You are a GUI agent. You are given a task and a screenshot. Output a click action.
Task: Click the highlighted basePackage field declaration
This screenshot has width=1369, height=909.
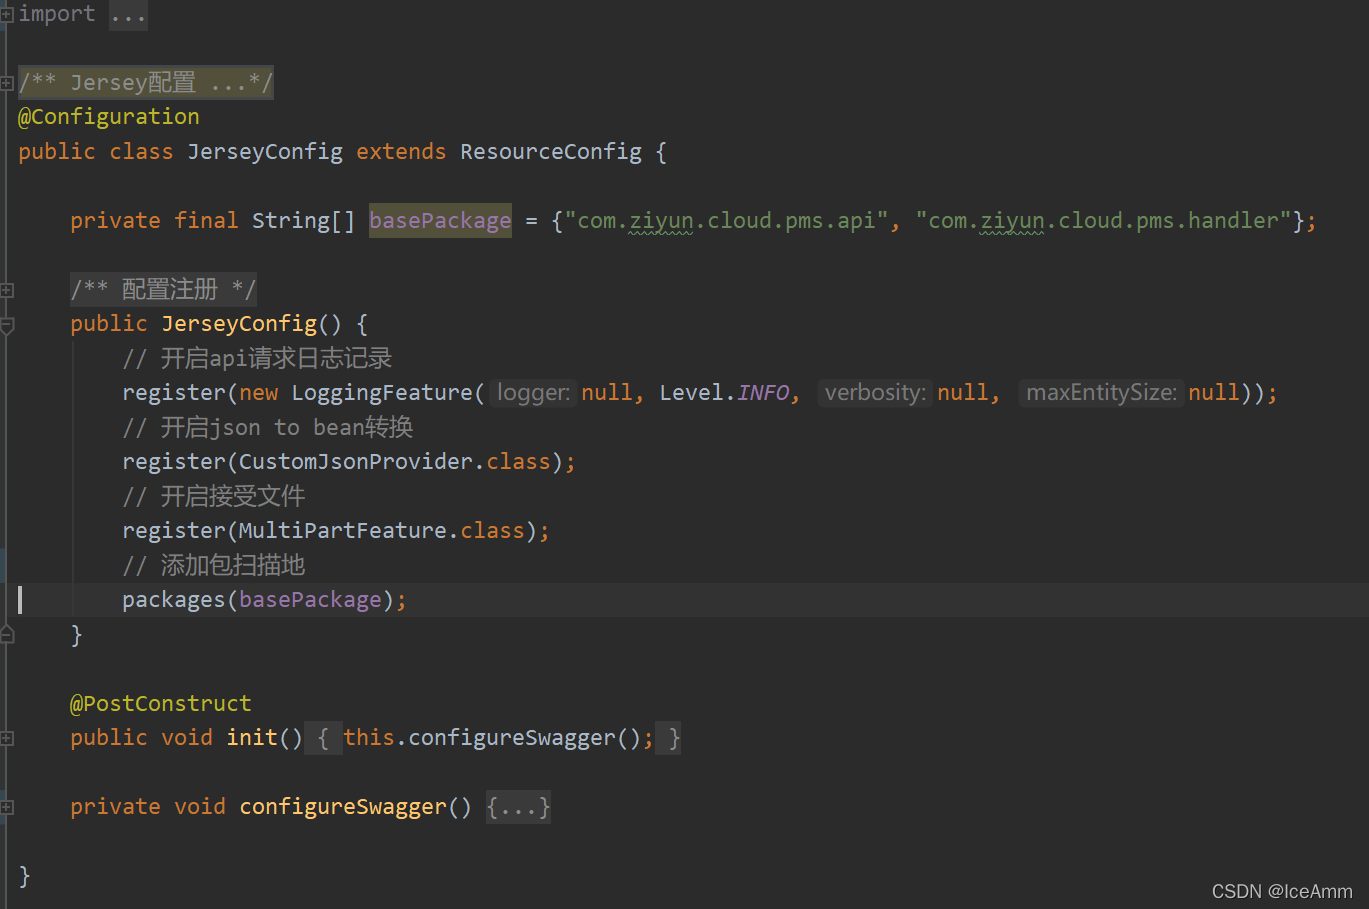coord(440,221)
